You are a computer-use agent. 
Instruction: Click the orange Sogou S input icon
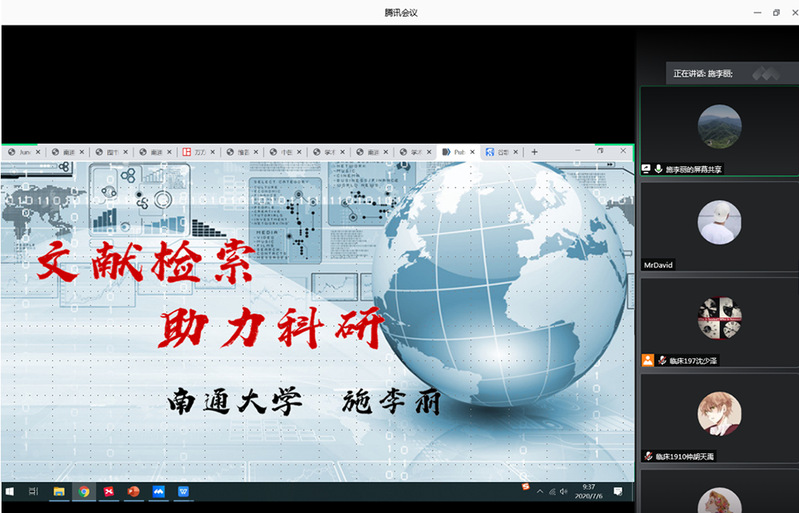pyautogui.click(x=526, y=487)
